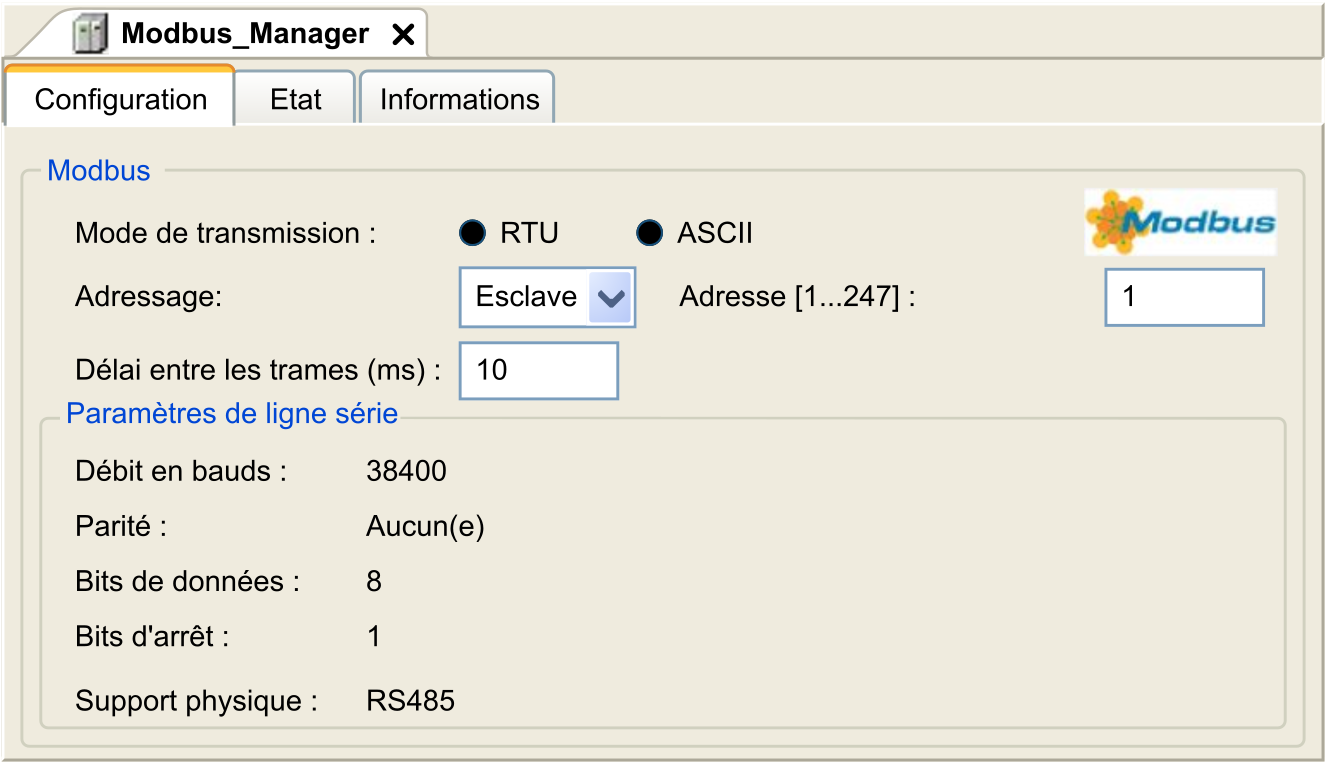Click the Modbus_Manager tab title
The image size is (1326, 763).
[x=245, y=35]
